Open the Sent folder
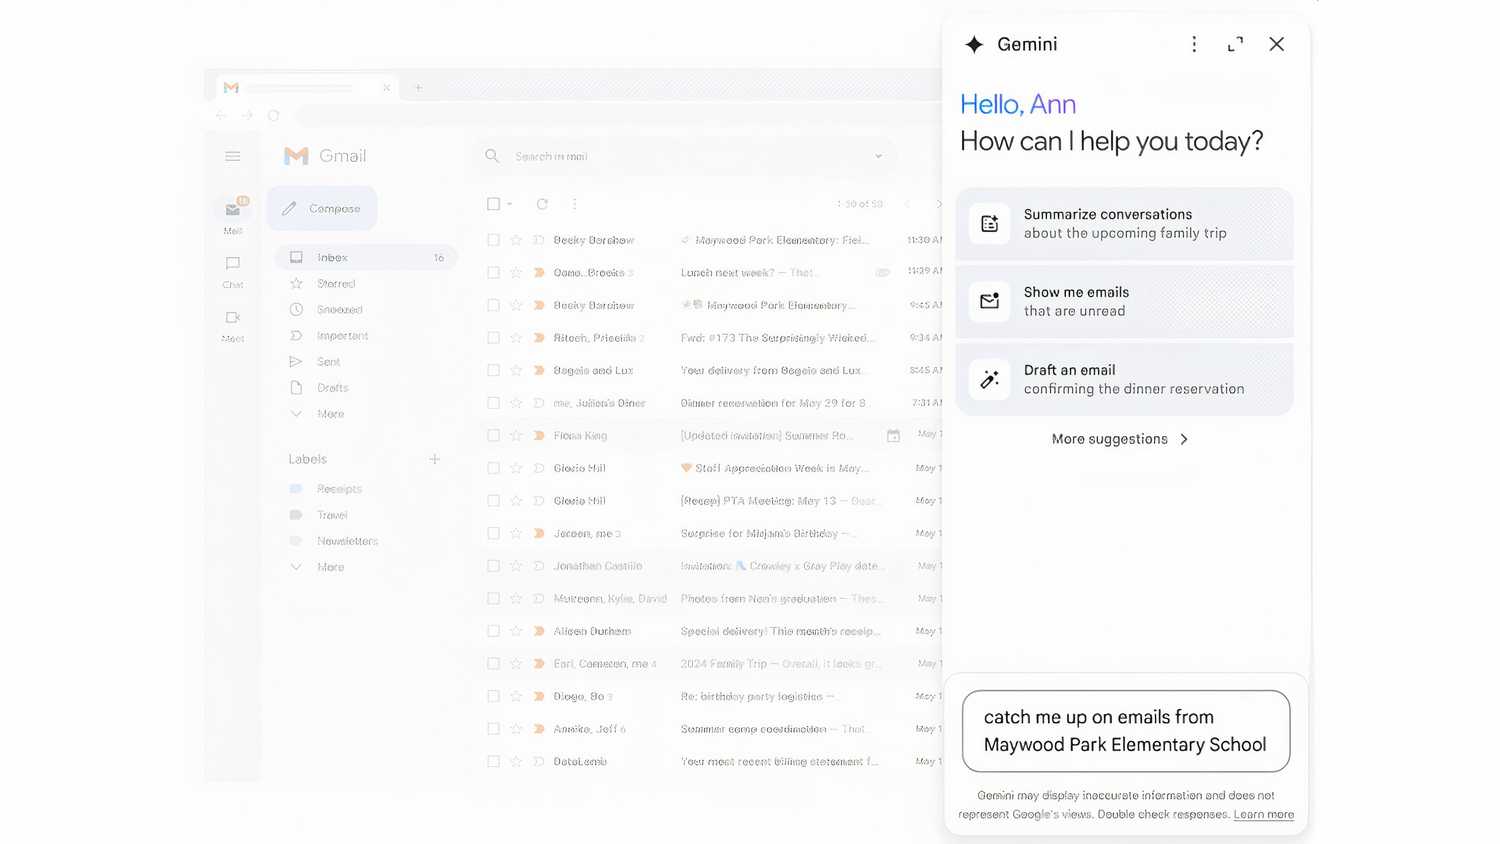1500x844 pixels. coord(328,362)
